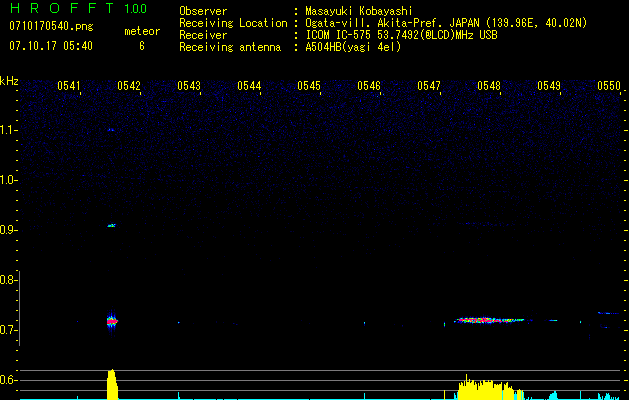
Task: Click the 1.1 kHz axis label
Action: [9, 130]
